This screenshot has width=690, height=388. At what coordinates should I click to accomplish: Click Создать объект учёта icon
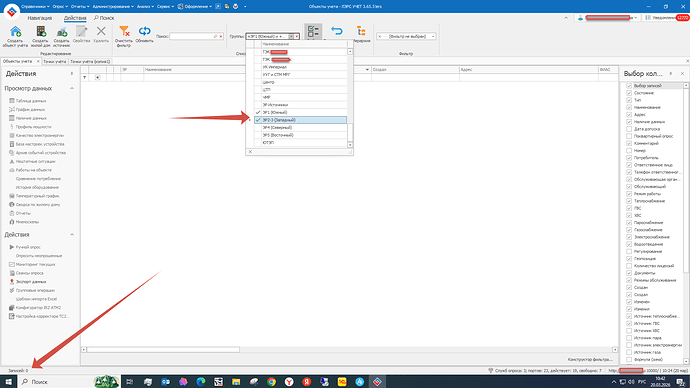click(x=15, y=31)
